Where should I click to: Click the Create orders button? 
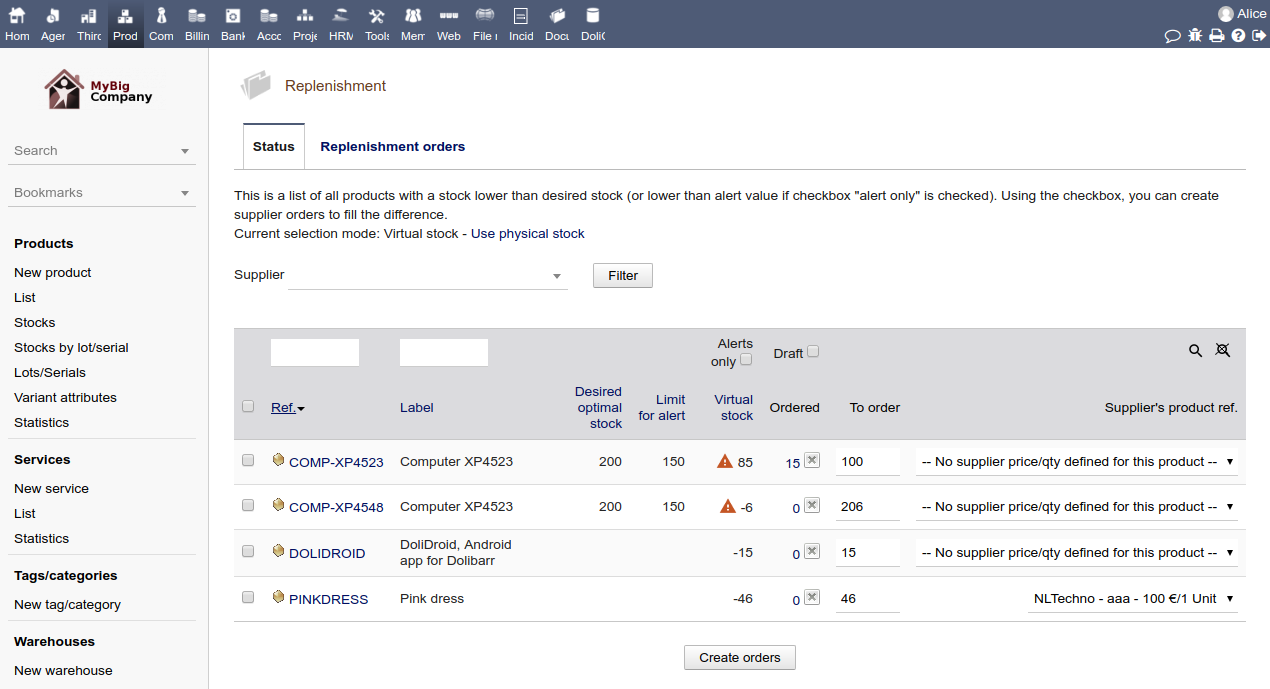pos(739,658)
